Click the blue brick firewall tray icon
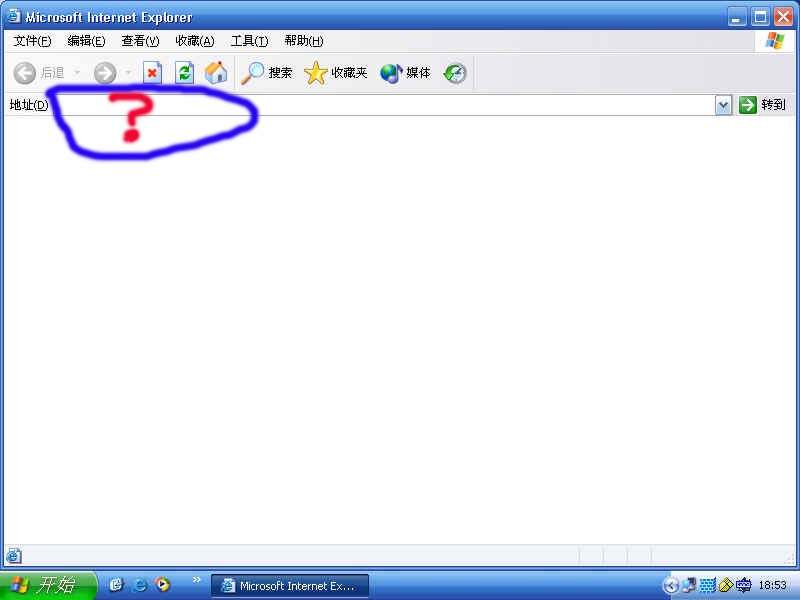The width and height of the screenshot is (800, 600). pos(707,585)
